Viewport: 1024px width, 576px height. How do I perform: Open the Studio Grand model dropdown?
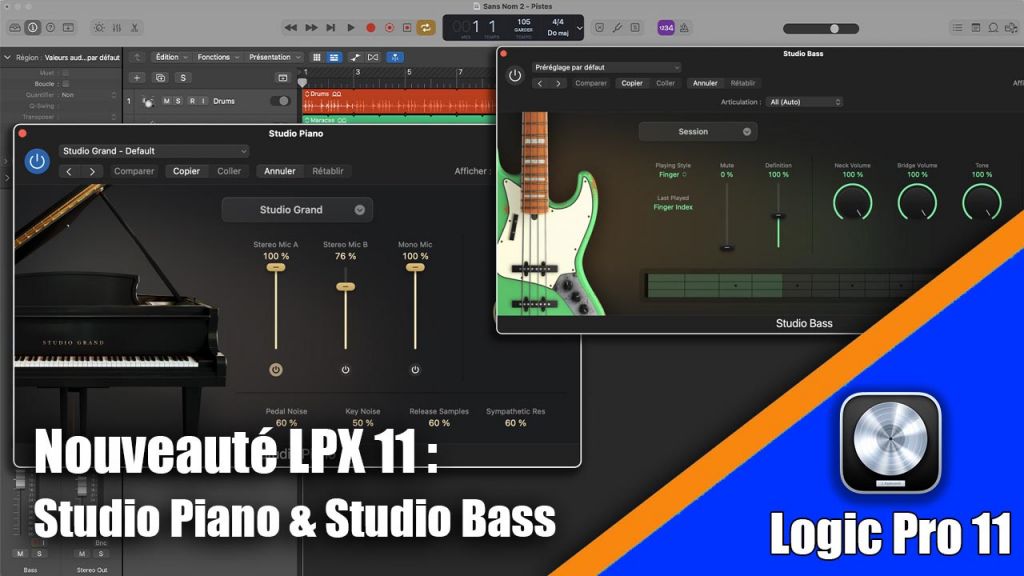[298, 210]
